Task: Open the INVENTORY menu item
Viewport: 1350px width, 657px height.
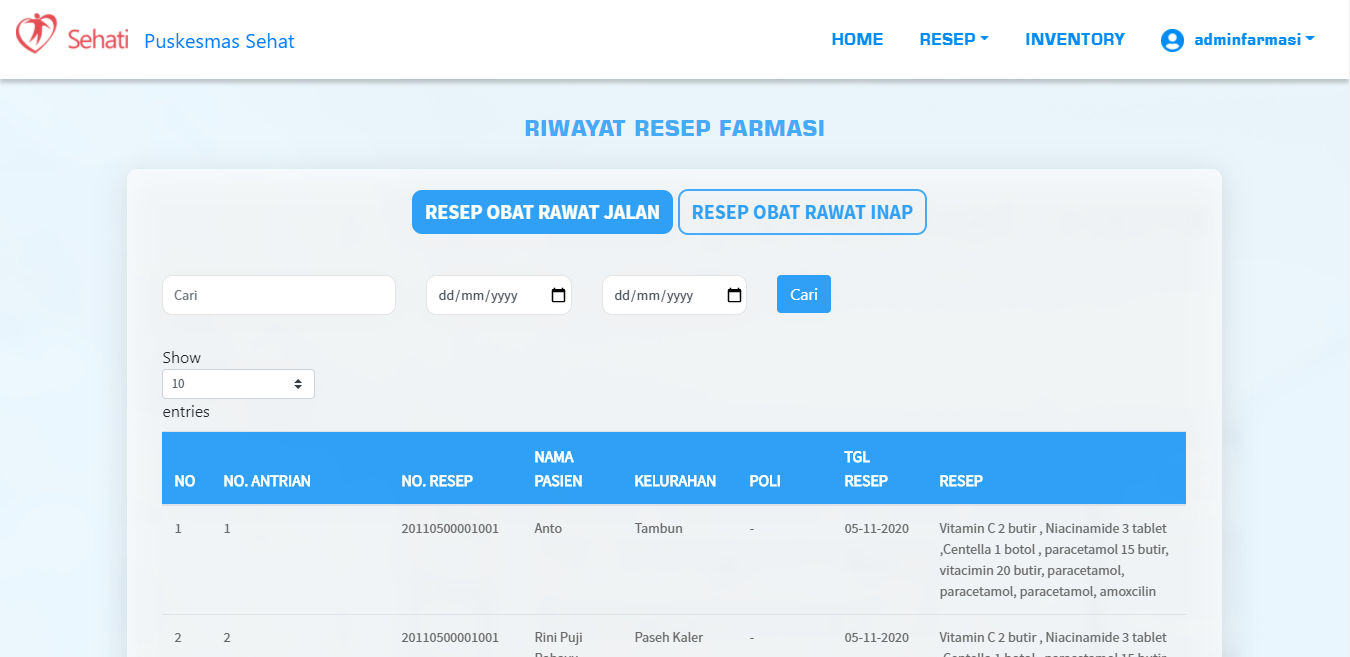Action: [x=1074, y=40]
